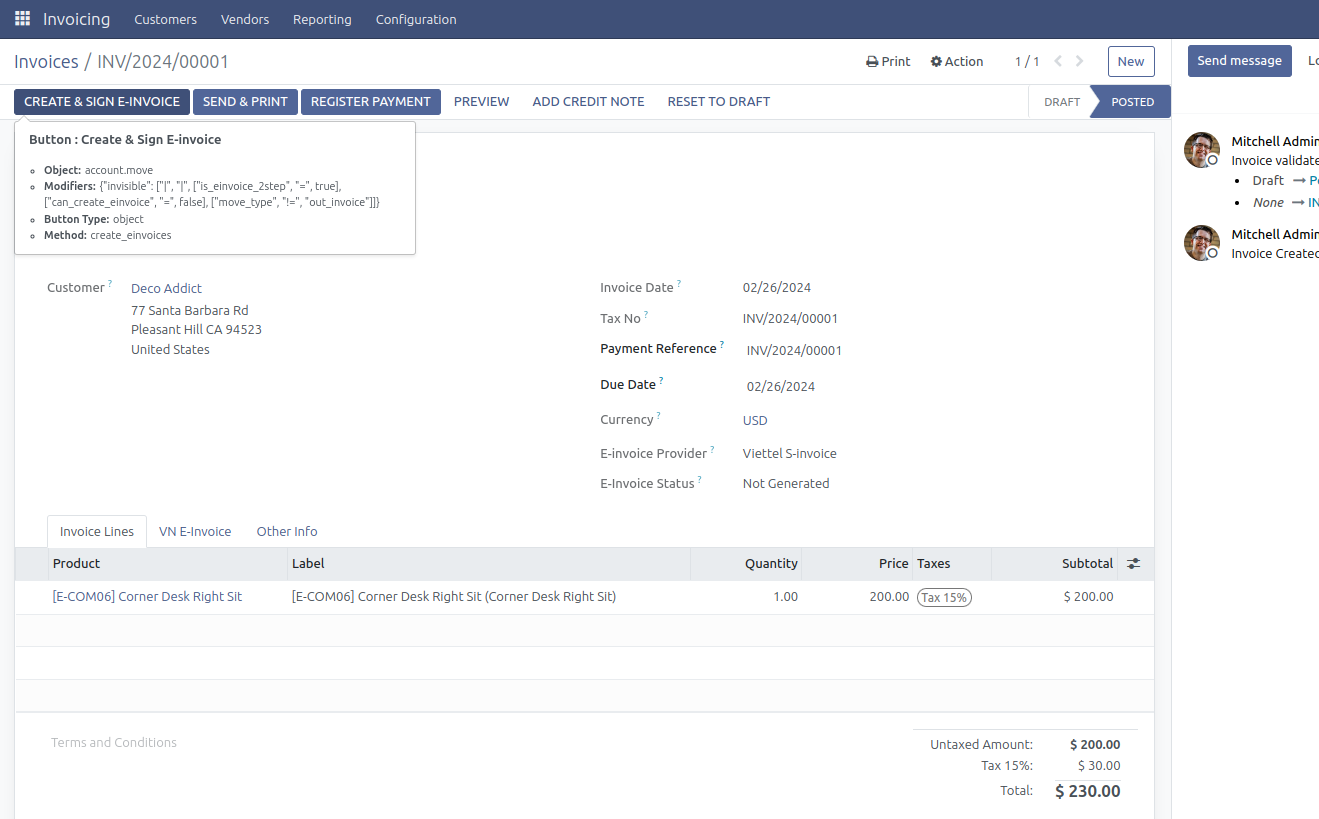Open the apps grid home menu

click(22, 19)
